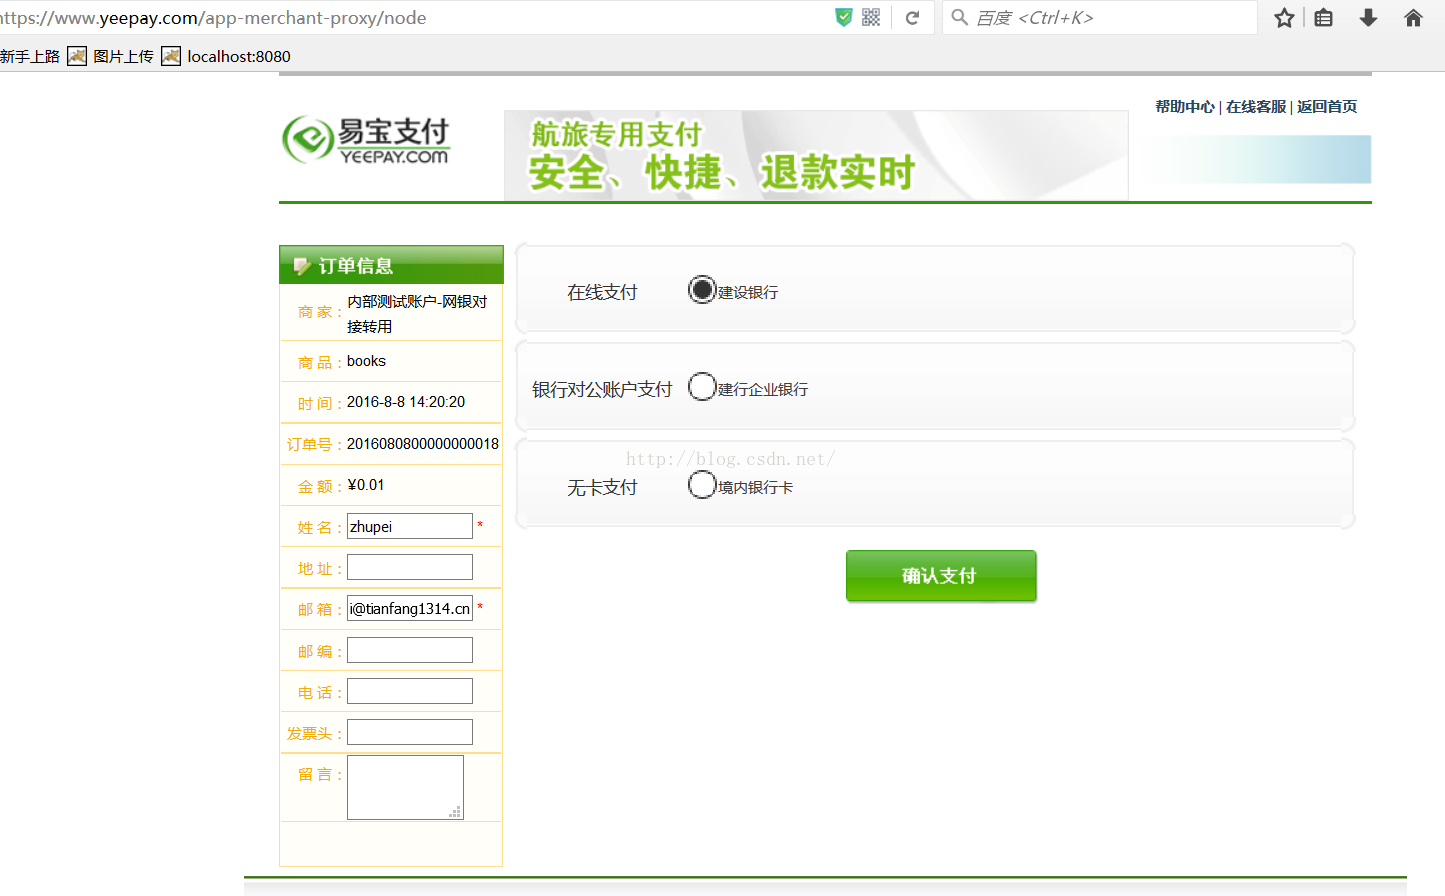This screenshot has height=896, width=1445.
Task: Bookmark this page with the star icon
Action: coord(1285,17)
